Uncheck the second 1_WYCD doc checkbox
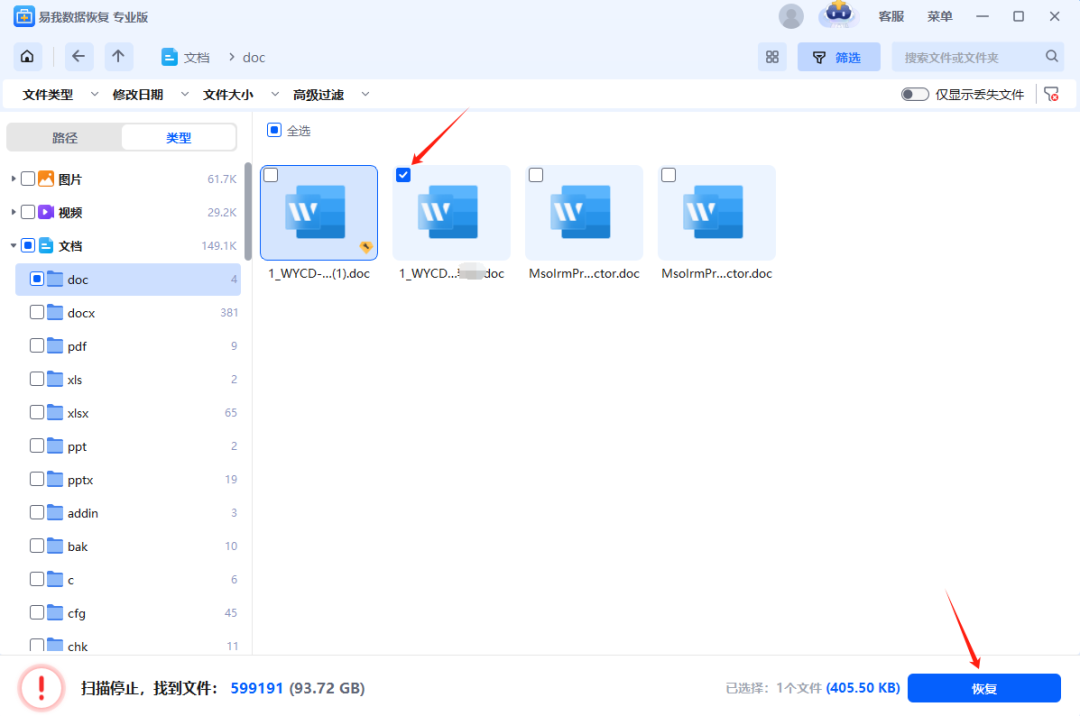Screen dimensions: 1080x716 click(x=404, y=175)
